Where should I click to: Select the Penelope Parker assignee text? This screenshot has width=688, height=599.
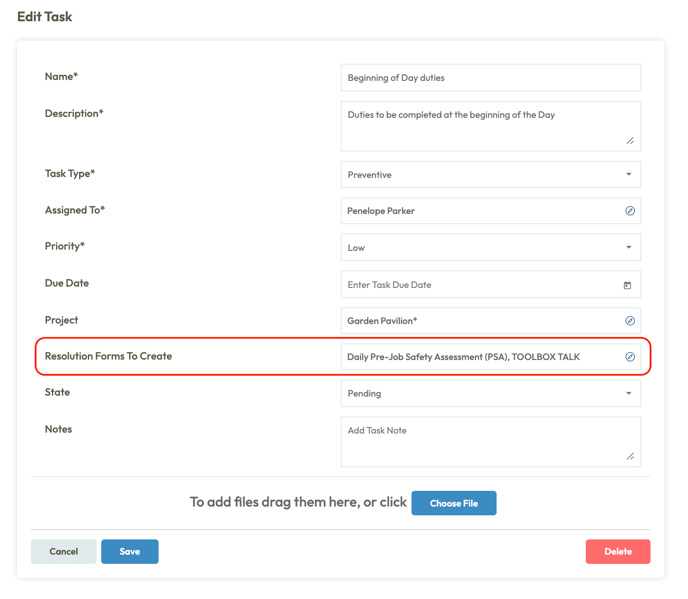click(381, 211)
